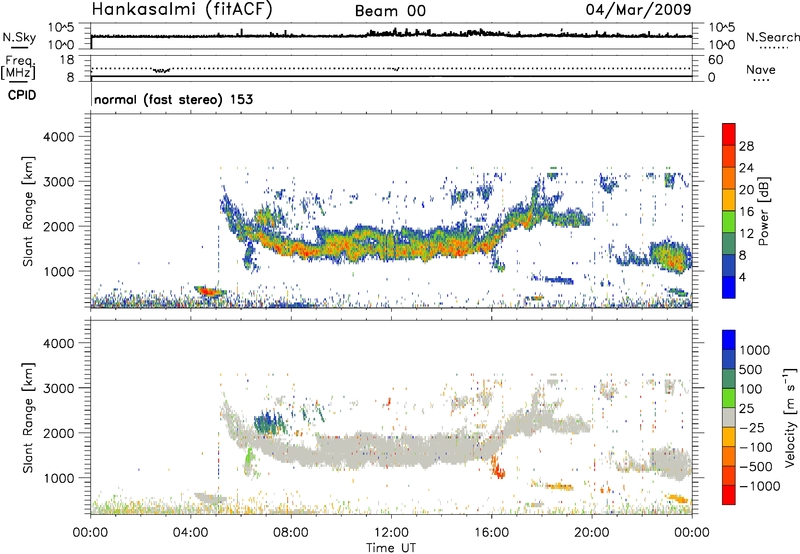Click the 'N.Sky' axis label
Image resolution: width=800 pixels, height=554 pixels.
point(19,37)
